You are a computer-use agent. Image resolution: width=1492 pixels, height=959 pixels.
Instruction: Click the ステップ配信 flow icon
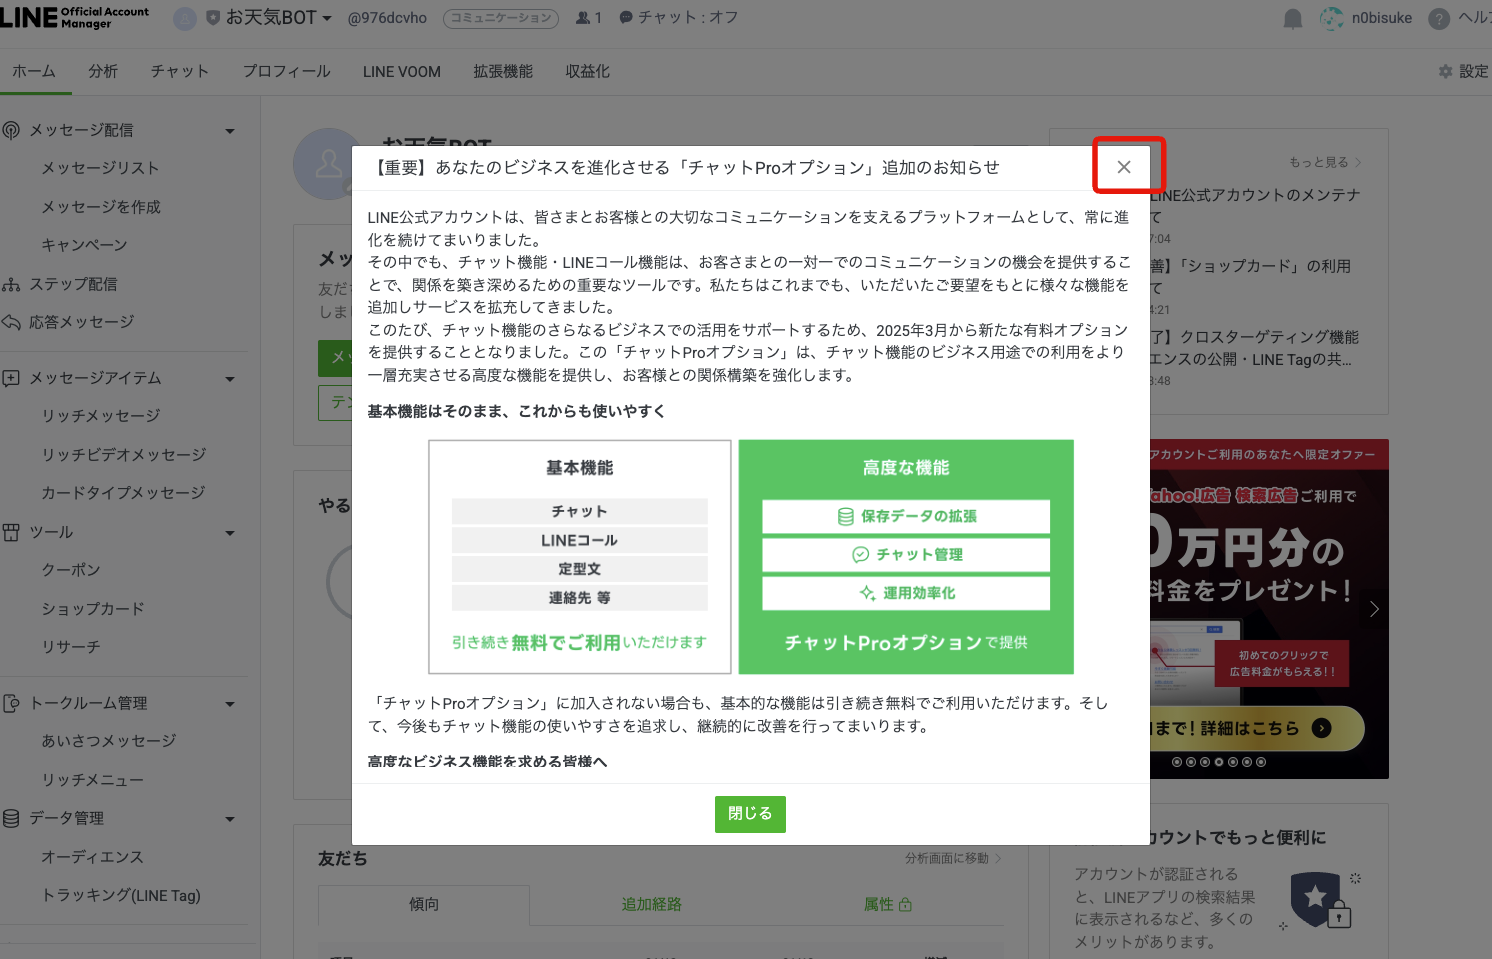click(x=11, y=285)
